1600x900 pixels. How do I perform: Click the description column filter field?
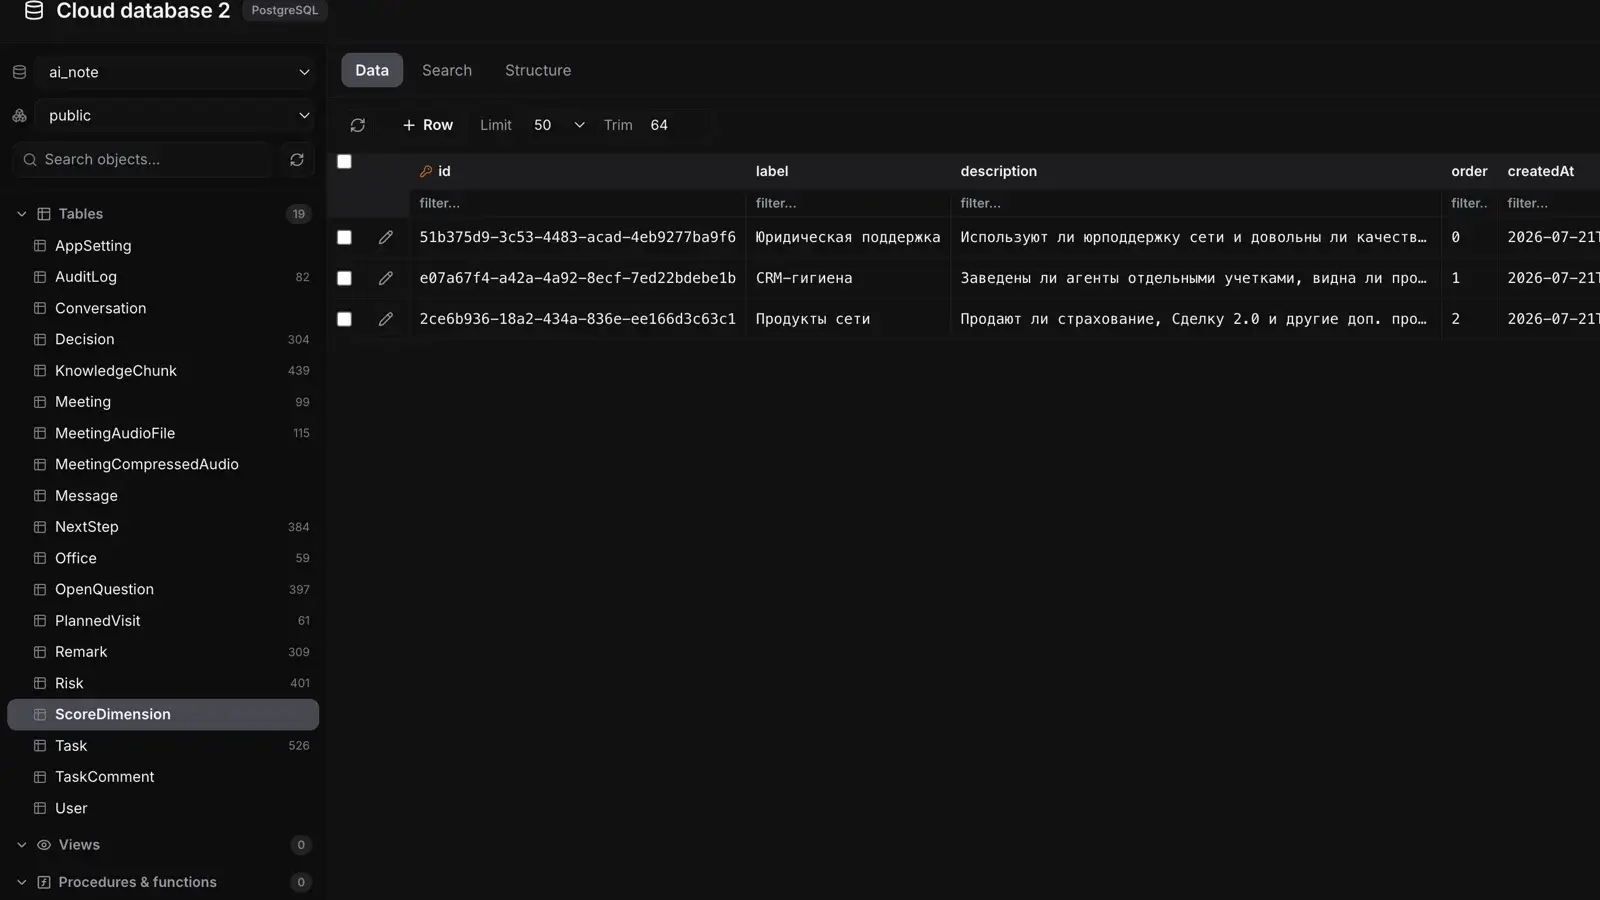coord(1195,203)
